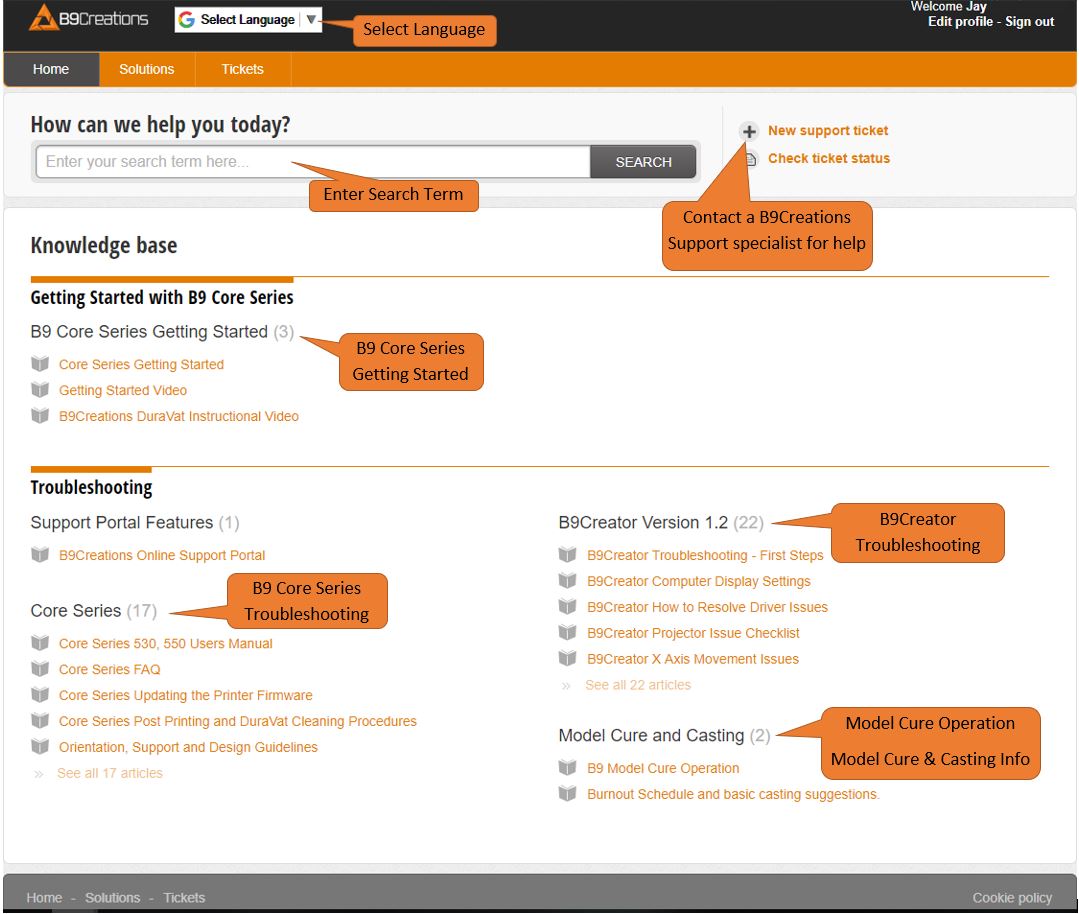The image size is (1079, 914).
Task: Click the Sign out link
Action: click(1029, 21)
